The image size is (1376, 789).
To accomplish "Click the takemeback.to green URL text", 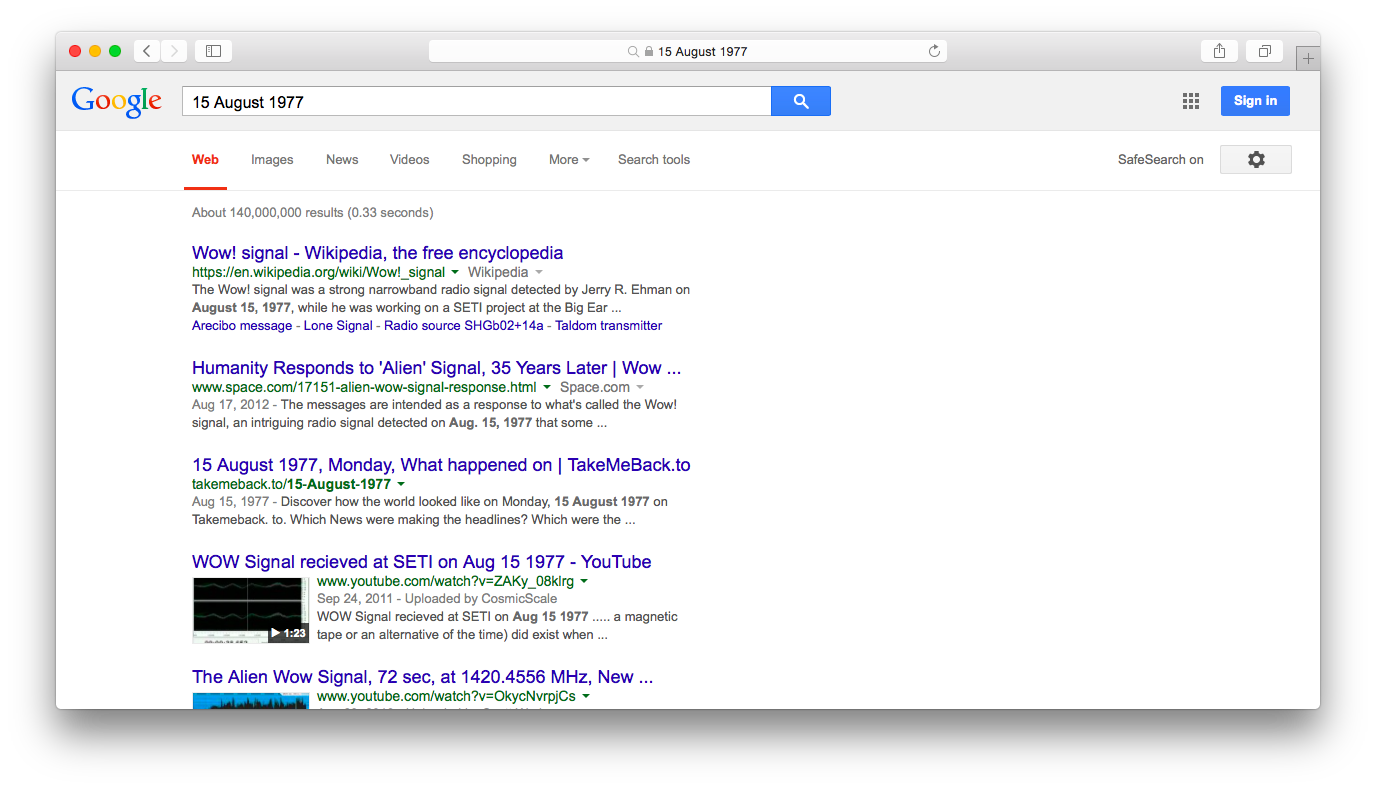I will click(x=291, y=484).
